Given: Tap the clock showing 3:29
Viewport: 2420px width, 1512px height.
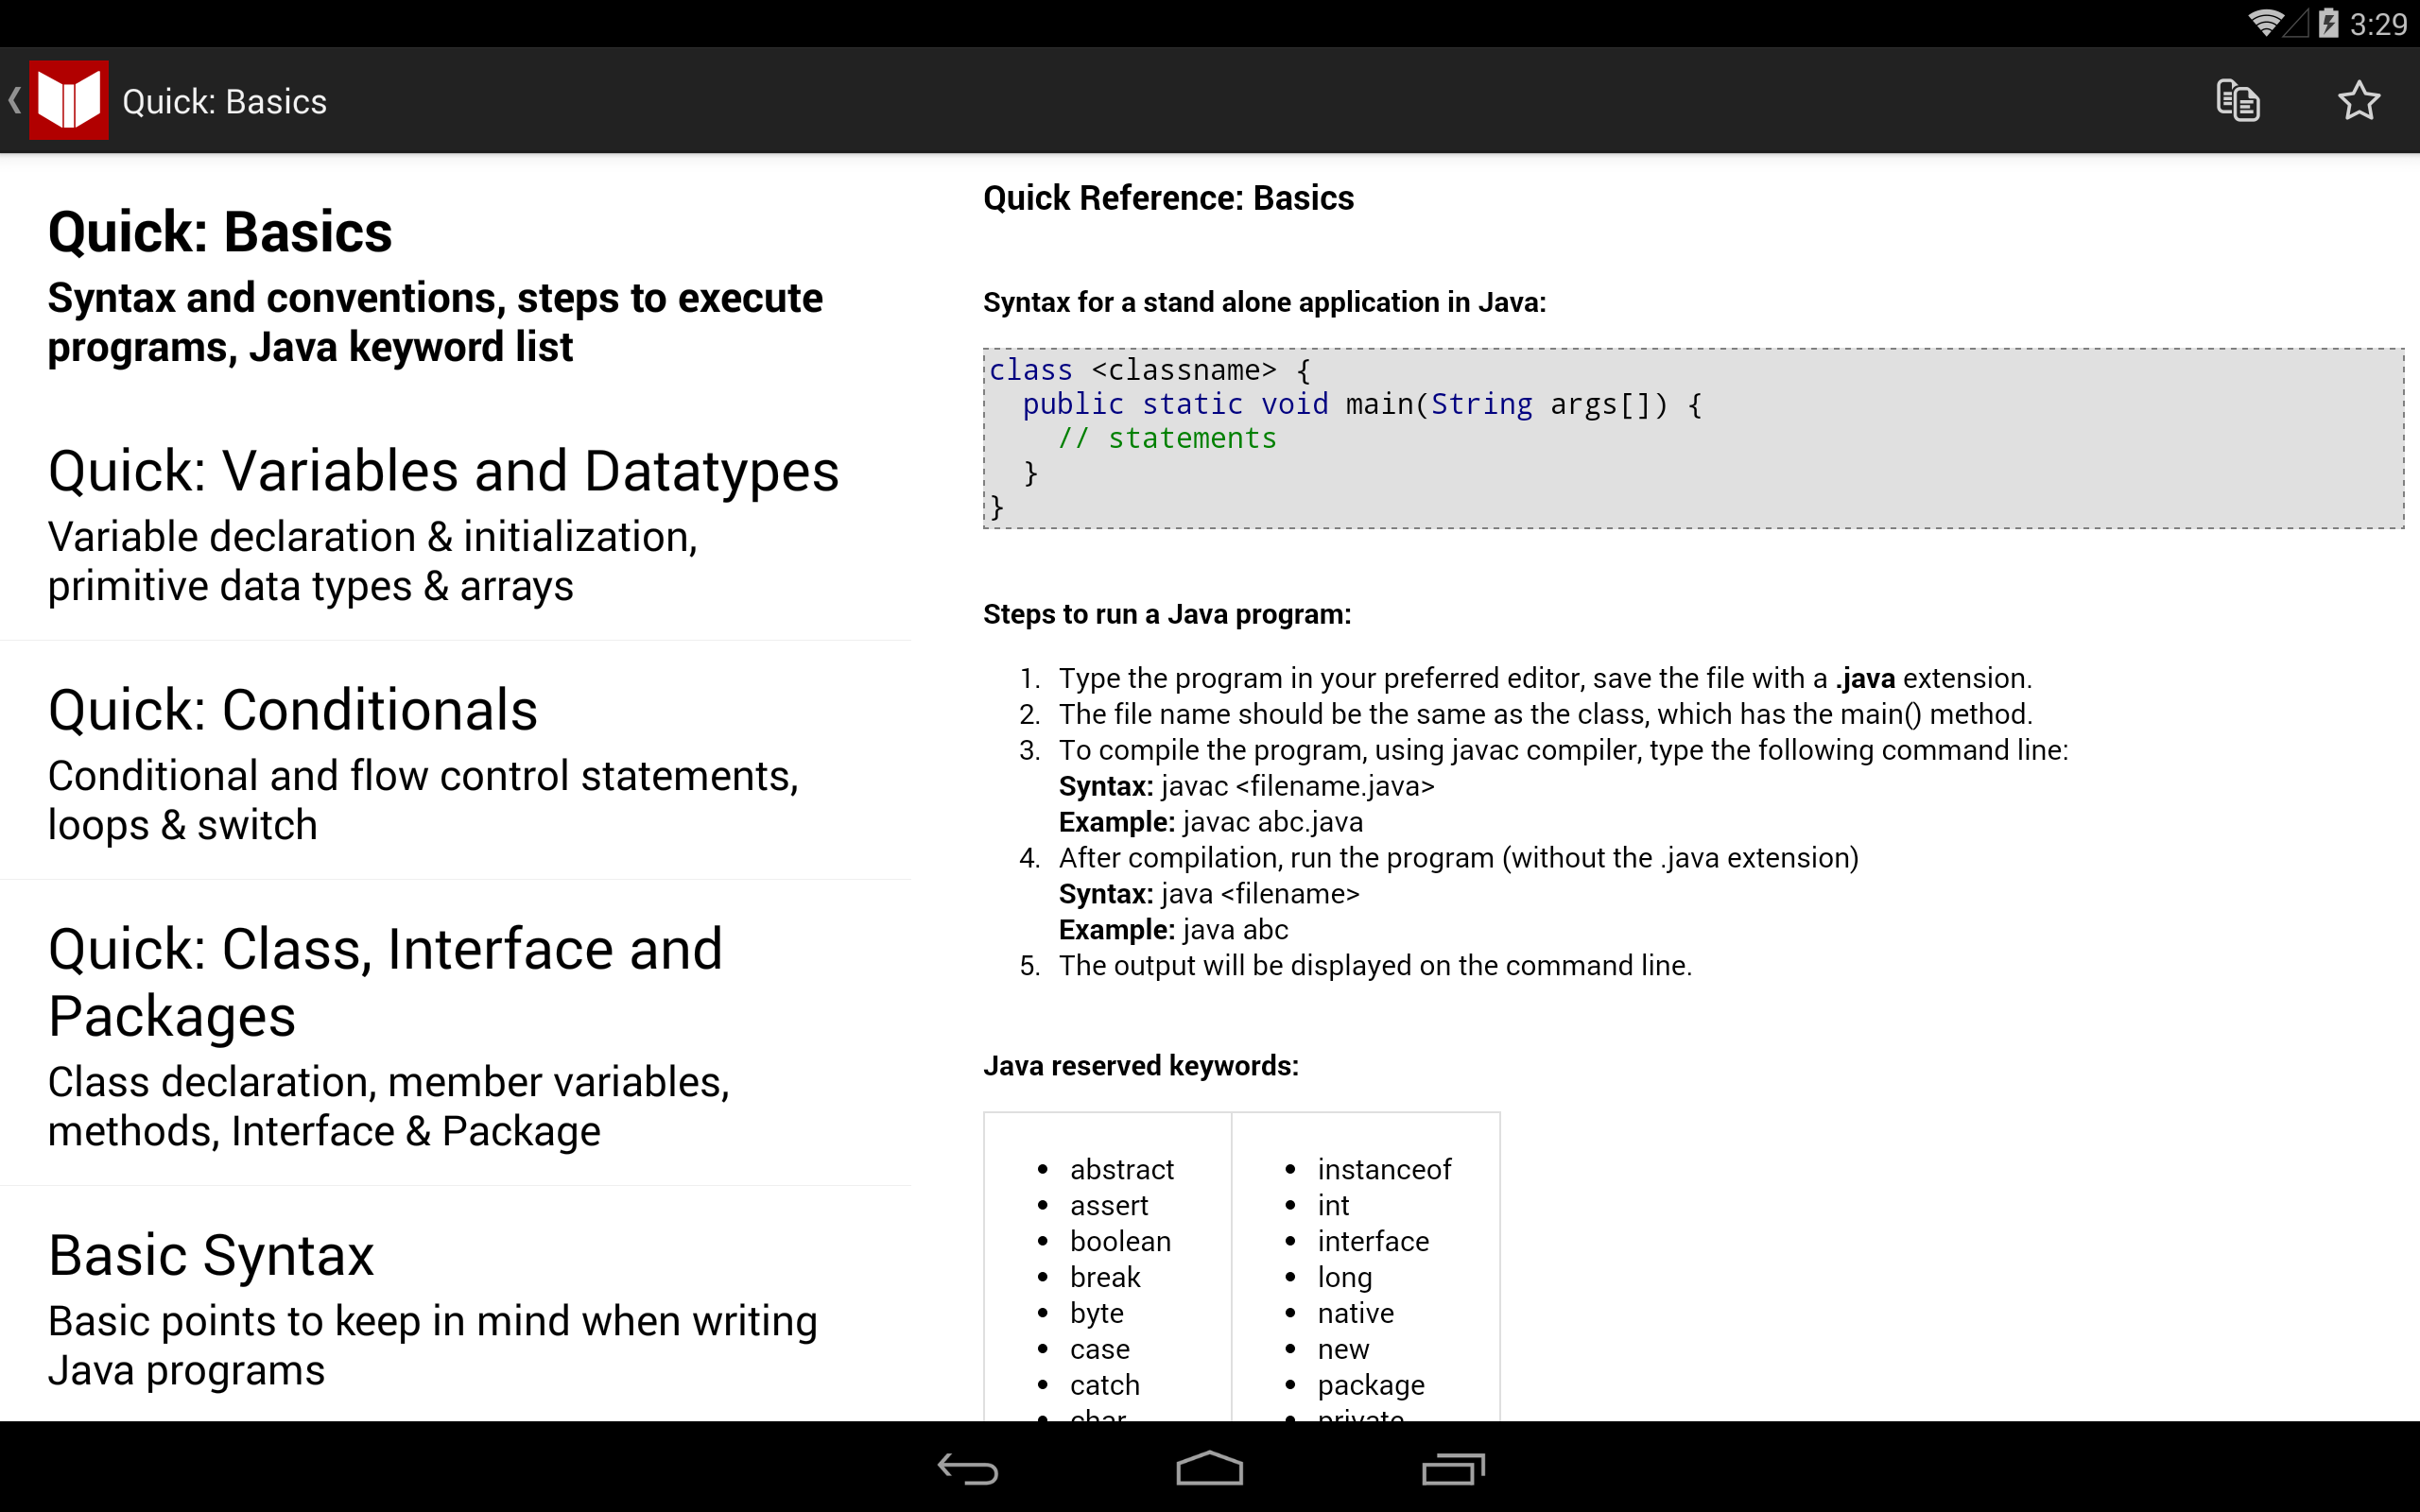Looking at the screenshot, I should tap(2378, 24).
